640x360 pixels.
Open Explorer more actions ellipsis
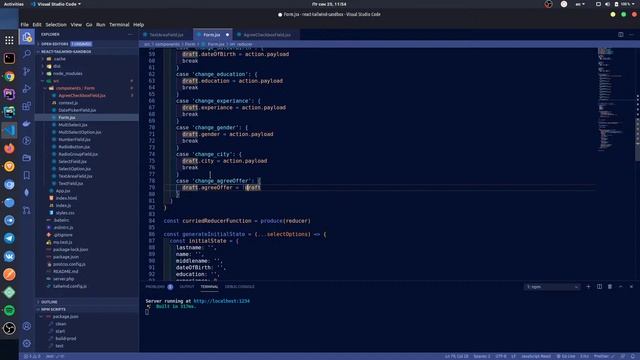point(131,35)
